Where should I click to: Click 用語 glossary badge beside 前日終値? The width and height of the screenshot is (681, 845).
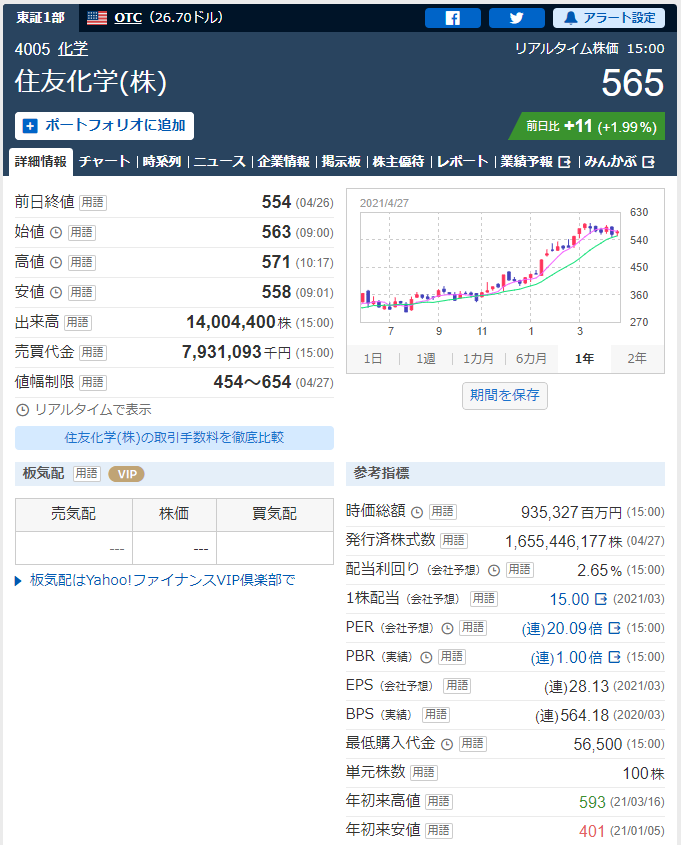(x=93, y=203)
